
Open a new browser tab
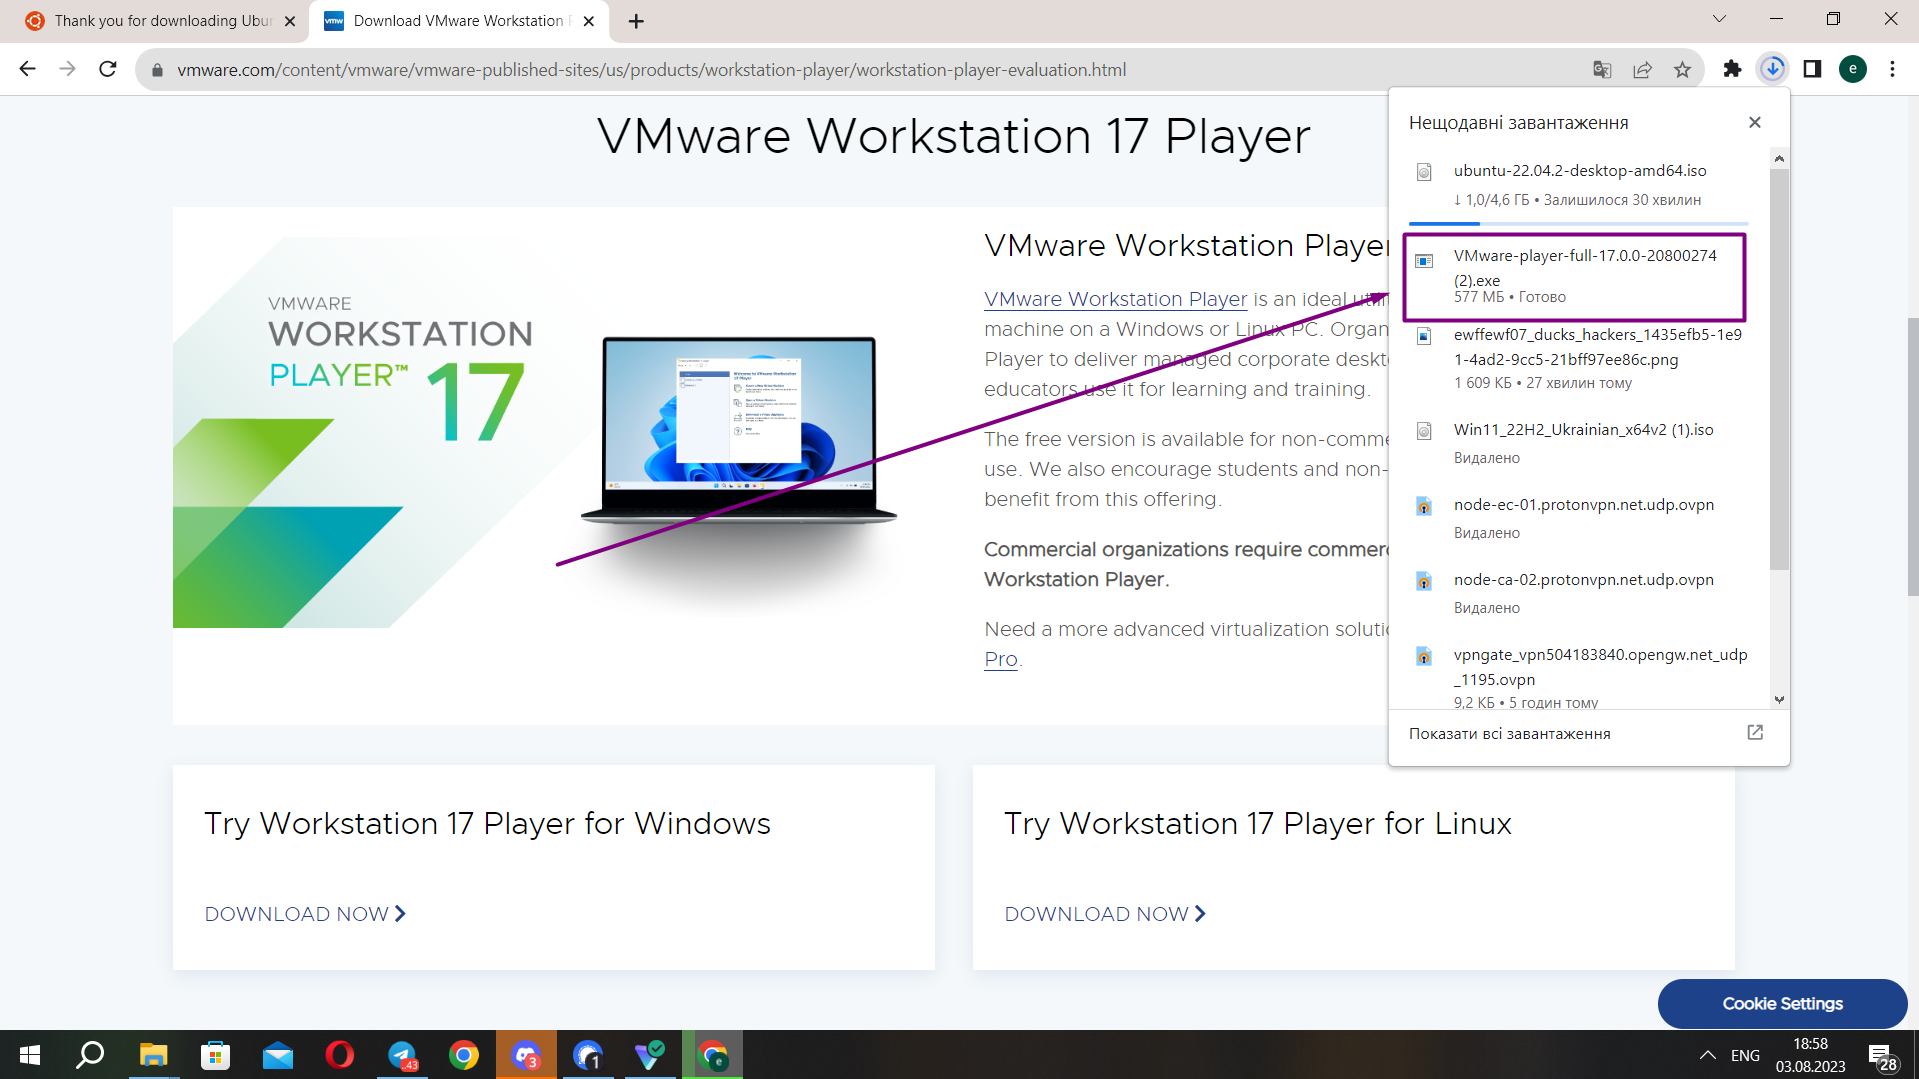click(x=636, y=21)
